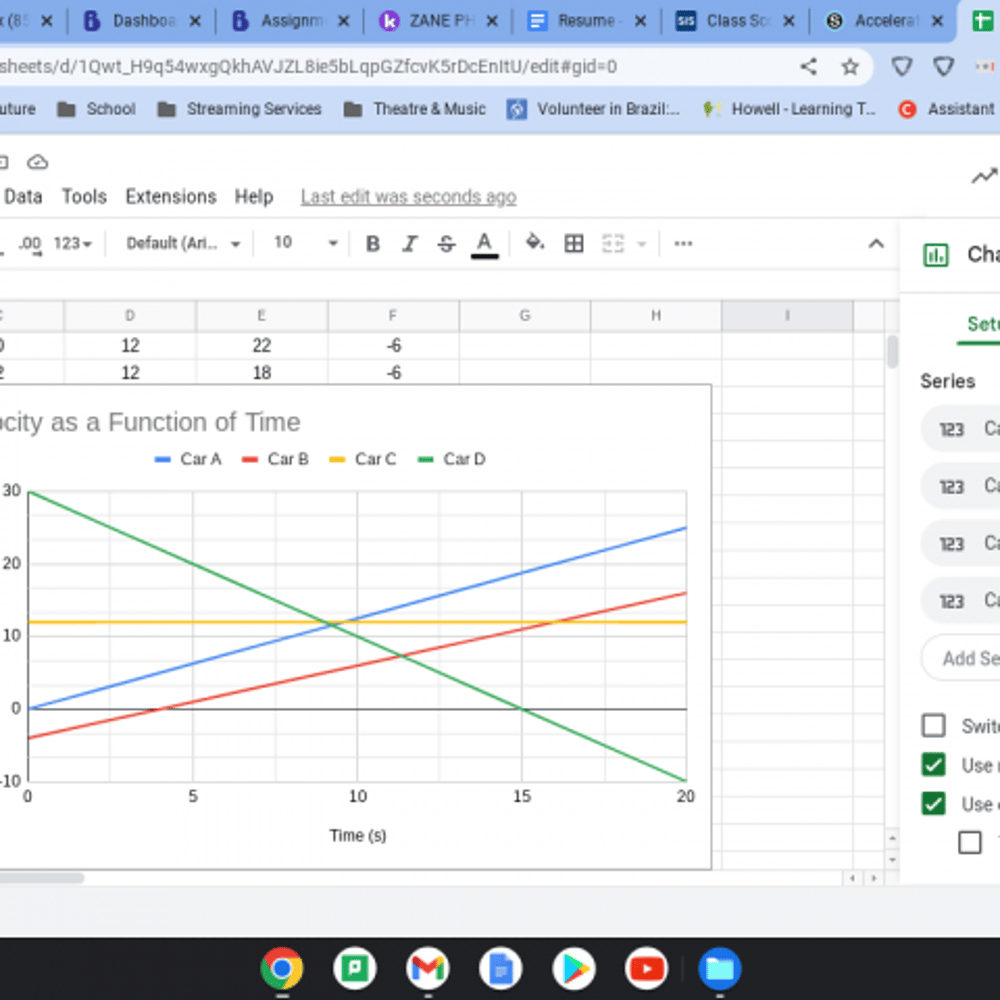The image size is (1000, 1000).
Task: Click the chart title text
Action: (150, 422)
